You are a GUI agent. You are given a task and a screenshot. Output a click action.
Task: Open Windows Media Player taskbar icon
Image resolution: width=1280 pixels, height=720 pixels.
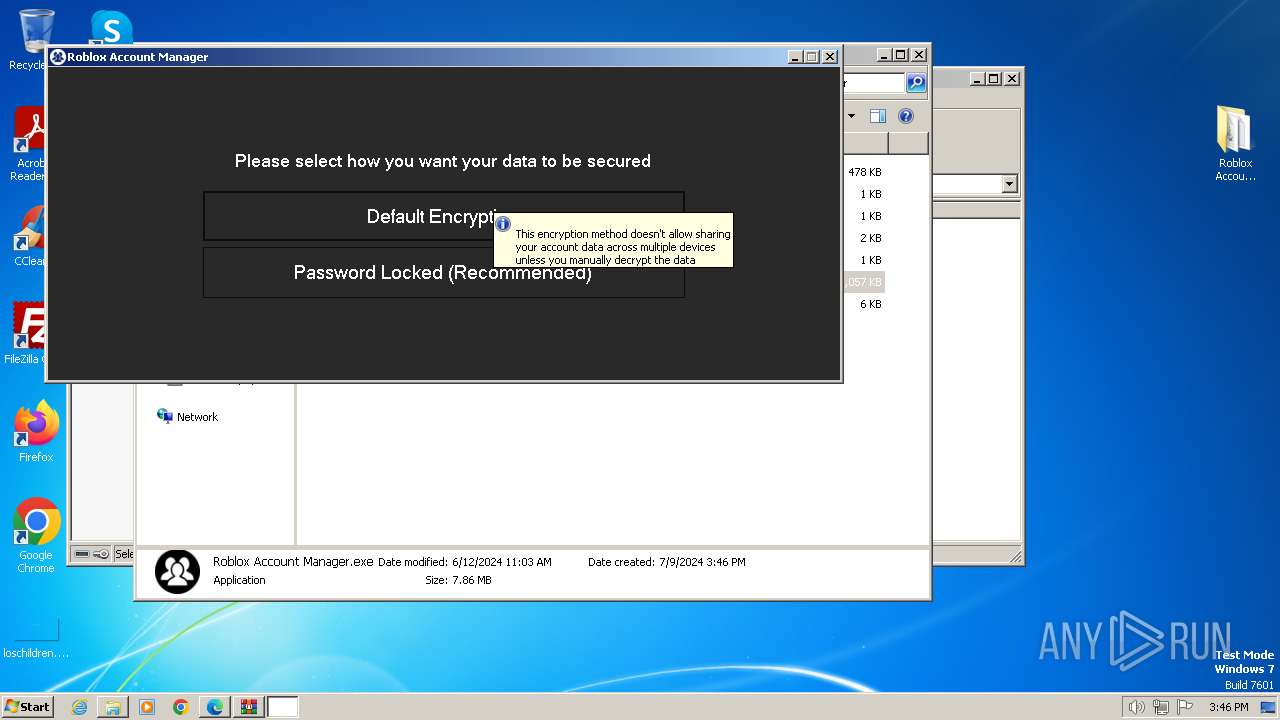pyautogui.click(x=147, y=707)
